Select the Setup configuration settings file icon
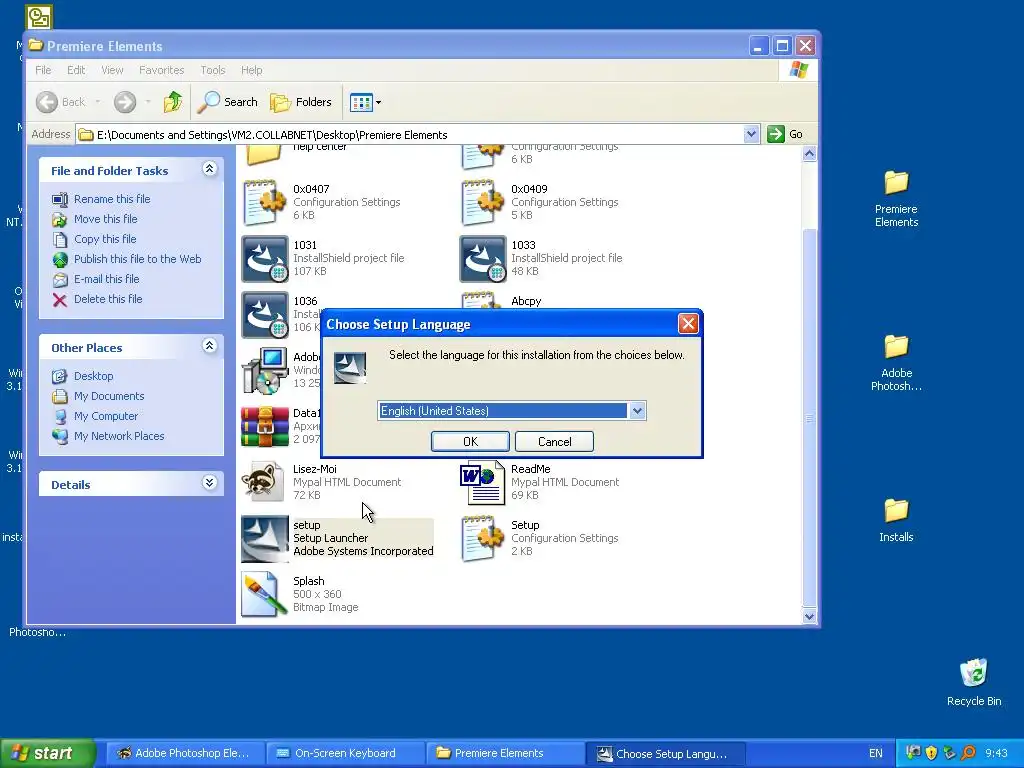 pyautogui.click(x=483, y=539)
